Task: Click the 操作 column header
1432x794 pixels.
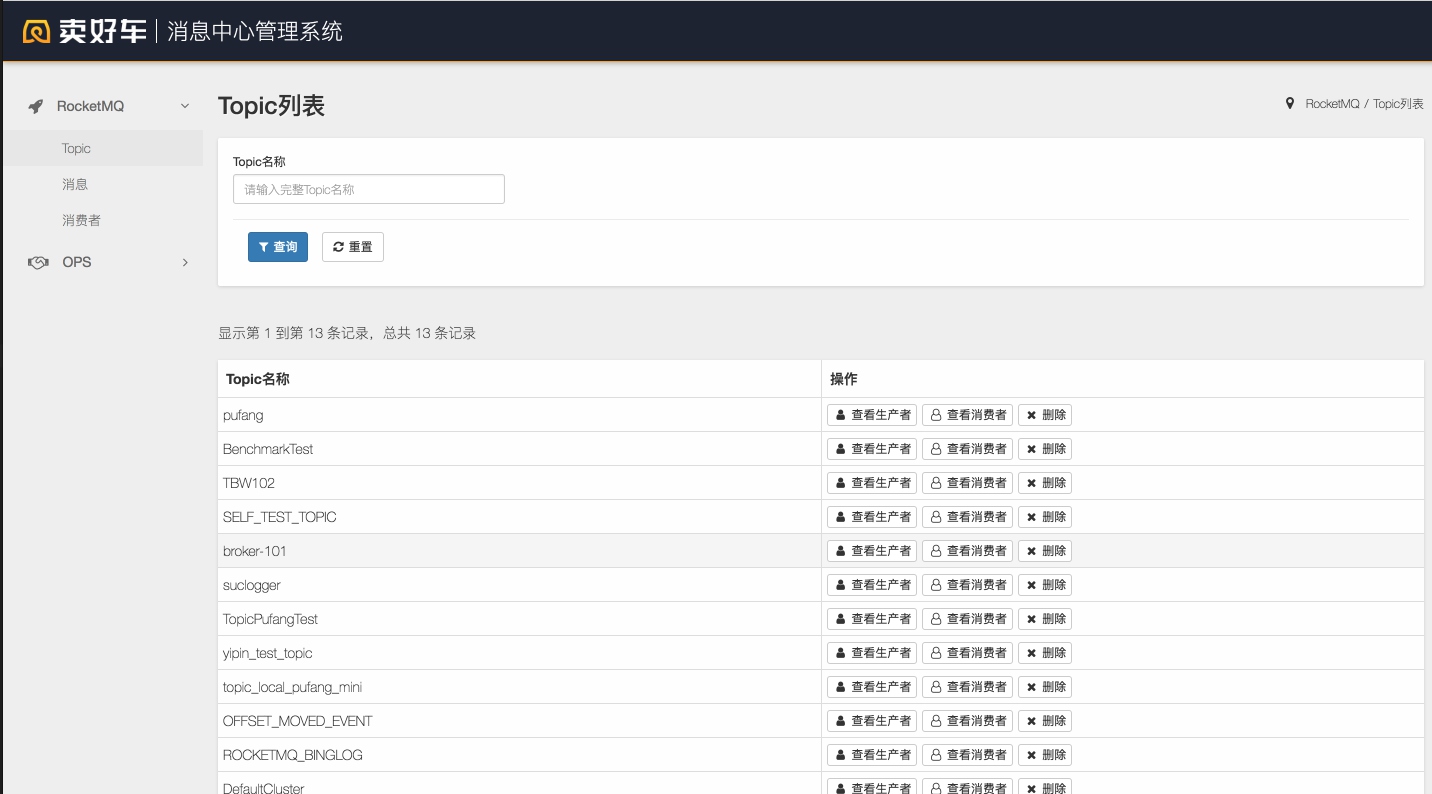Action: click(1122, 379)
